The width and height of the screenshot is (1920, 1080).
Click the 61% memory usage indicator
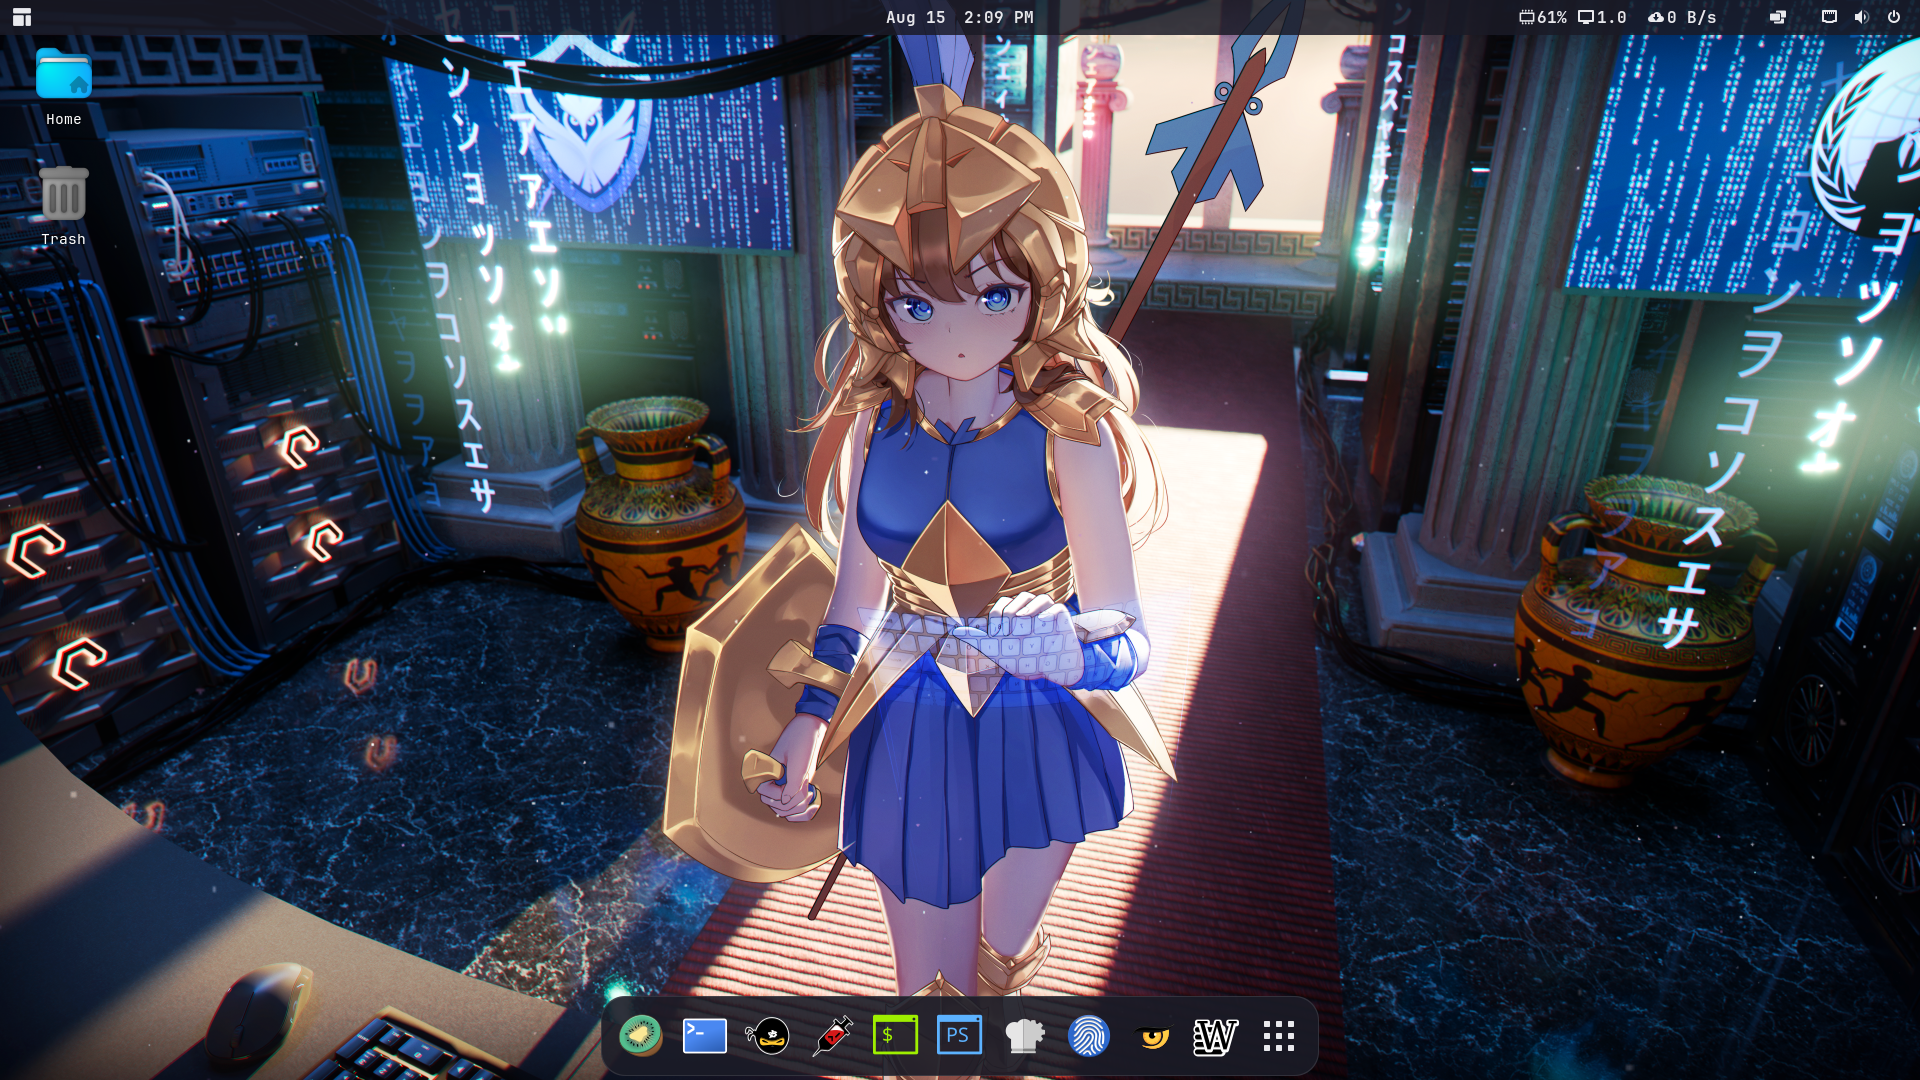point(1542,17)
